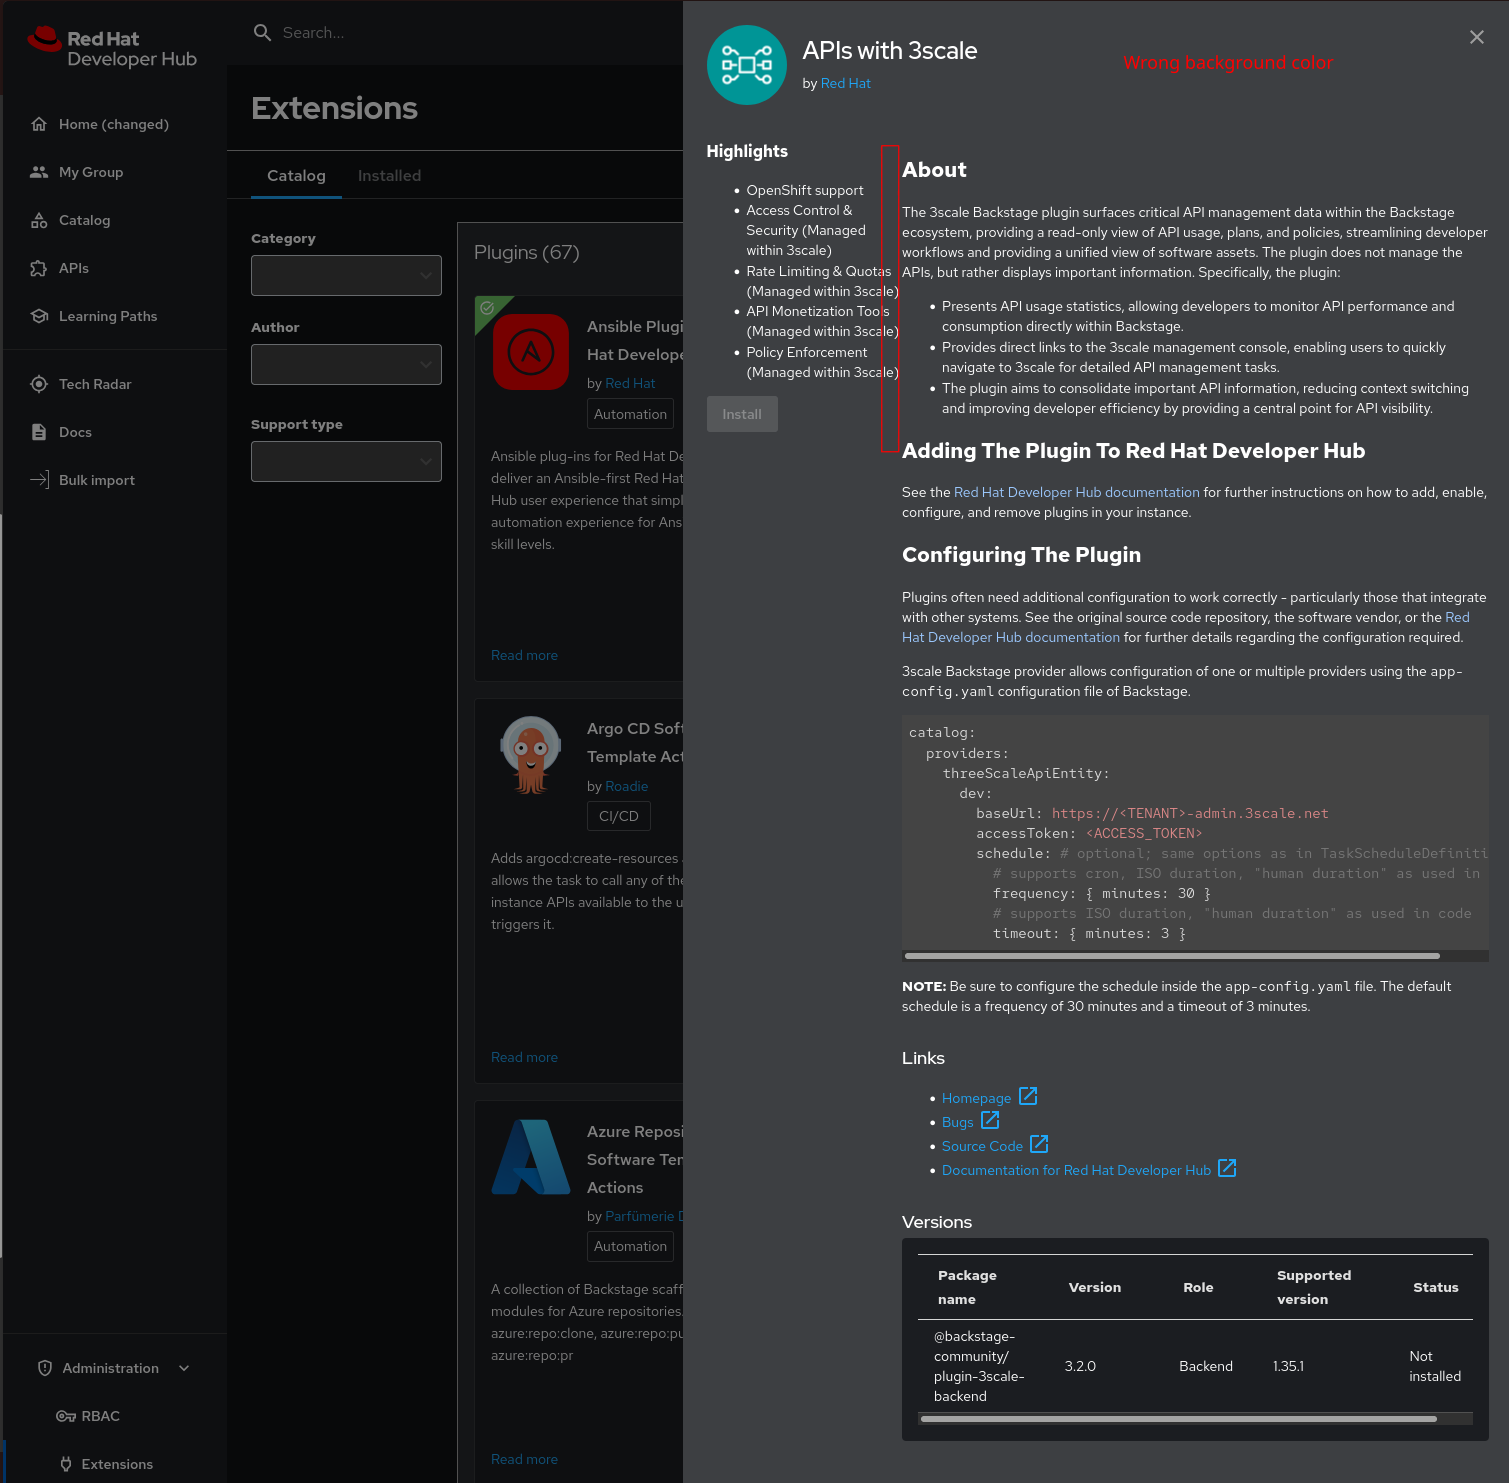Switch to the Installed tab
1509x1483 pixels.
pyautogui.click(x=389, y=176)
